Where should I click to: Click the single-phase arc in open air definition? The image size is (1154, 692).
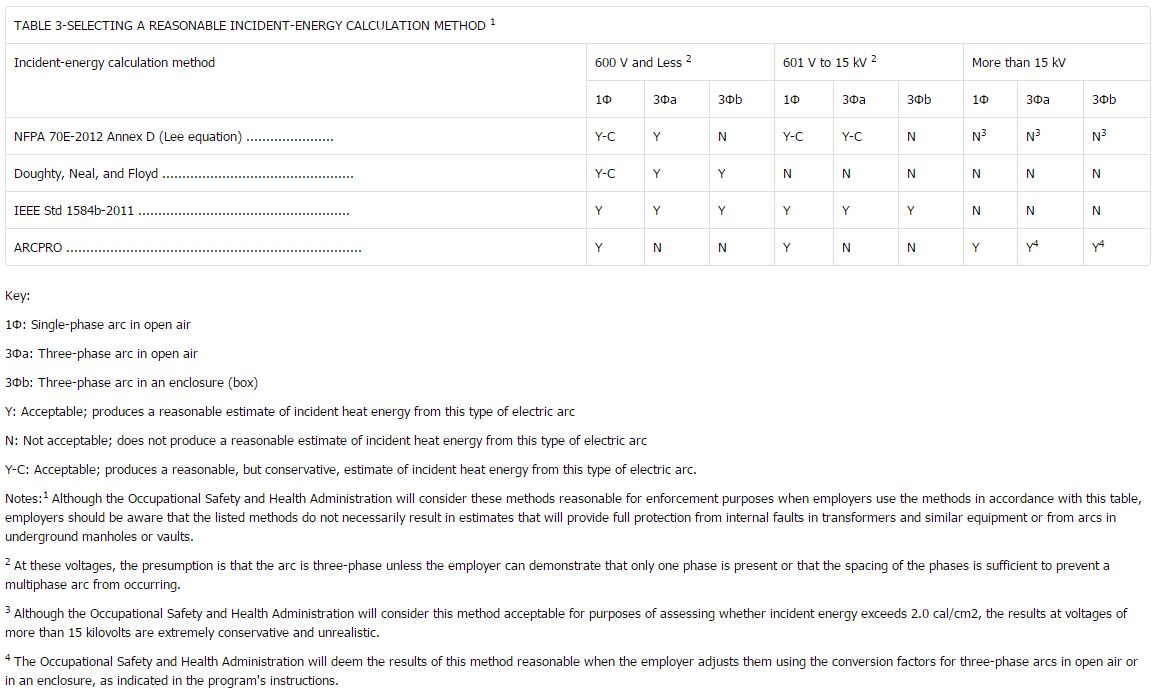pos(98,325)
